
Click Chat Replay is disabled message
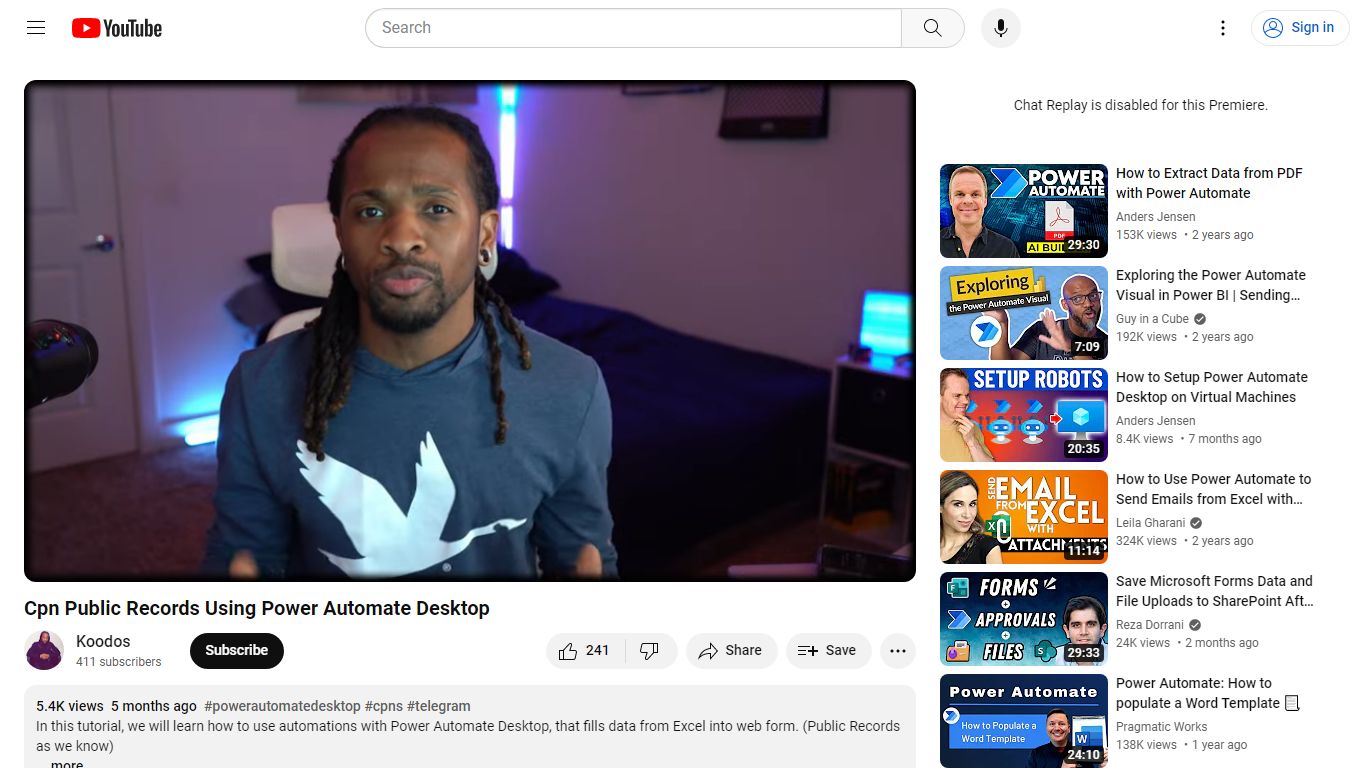tap(1141, 105)
